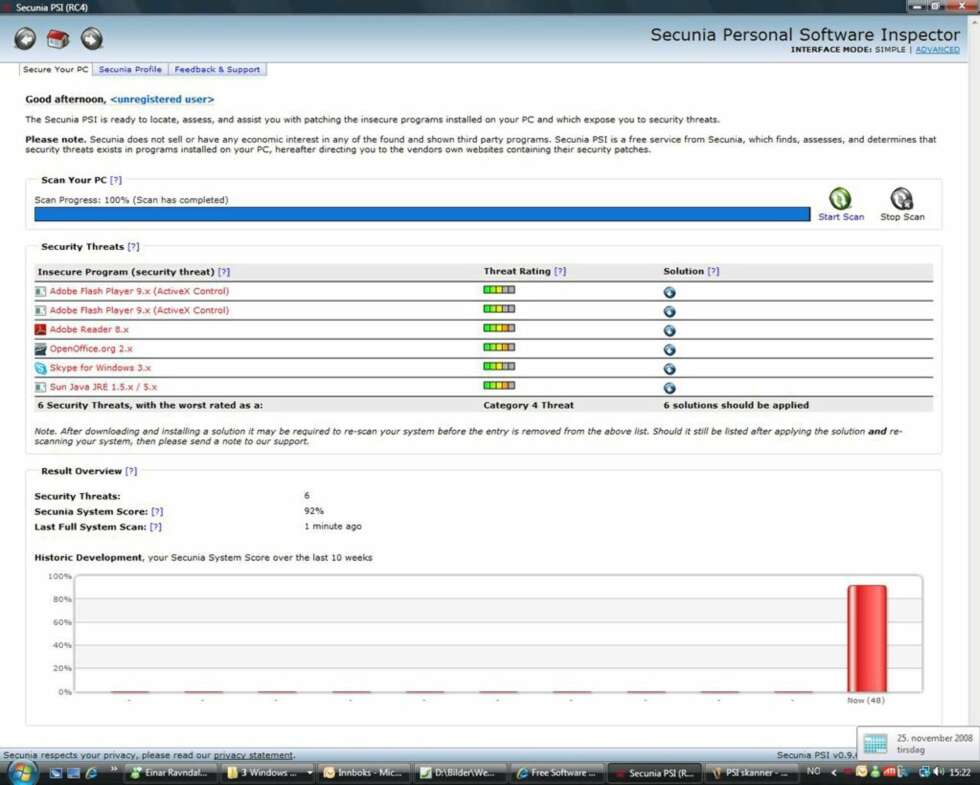Open help for Secunia System Score

pos(157,511)
